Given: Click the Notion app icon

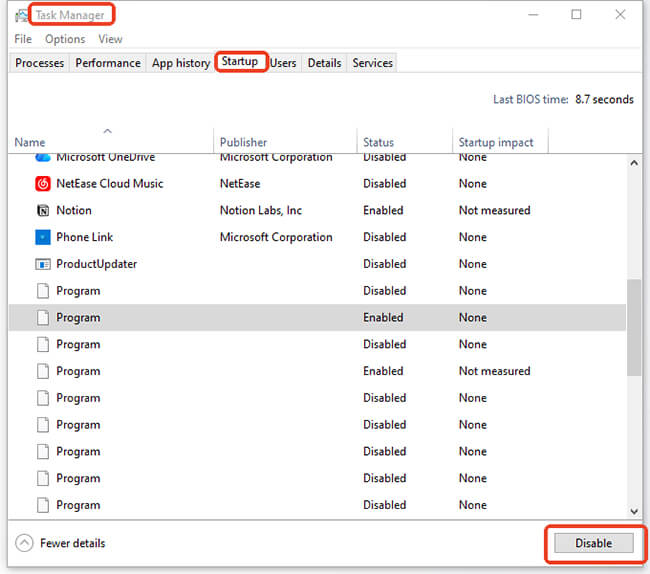Looking at the screenshot, I should click(43, 211).
